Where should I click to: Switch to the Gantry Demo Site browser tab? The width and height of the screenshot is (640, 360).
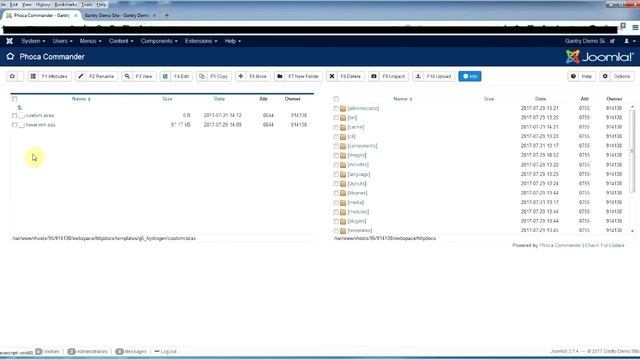point(120,16)
